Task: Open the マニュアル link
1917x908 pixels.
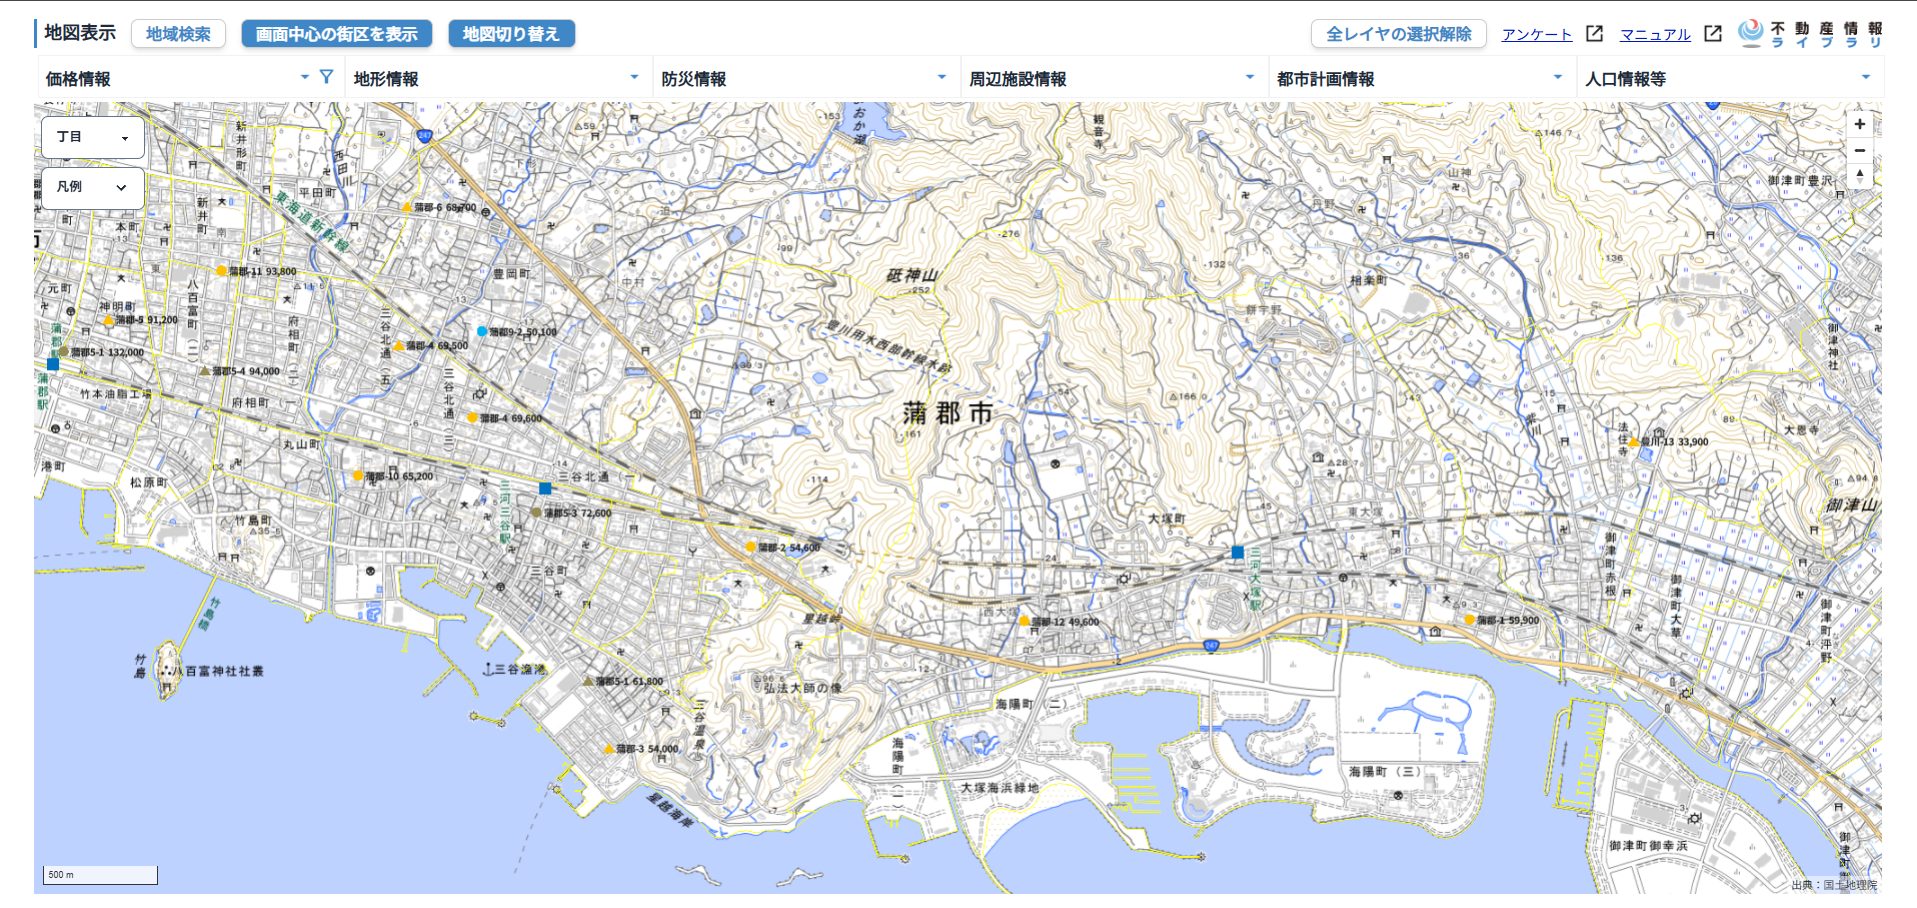Action: coord(1655,34)
